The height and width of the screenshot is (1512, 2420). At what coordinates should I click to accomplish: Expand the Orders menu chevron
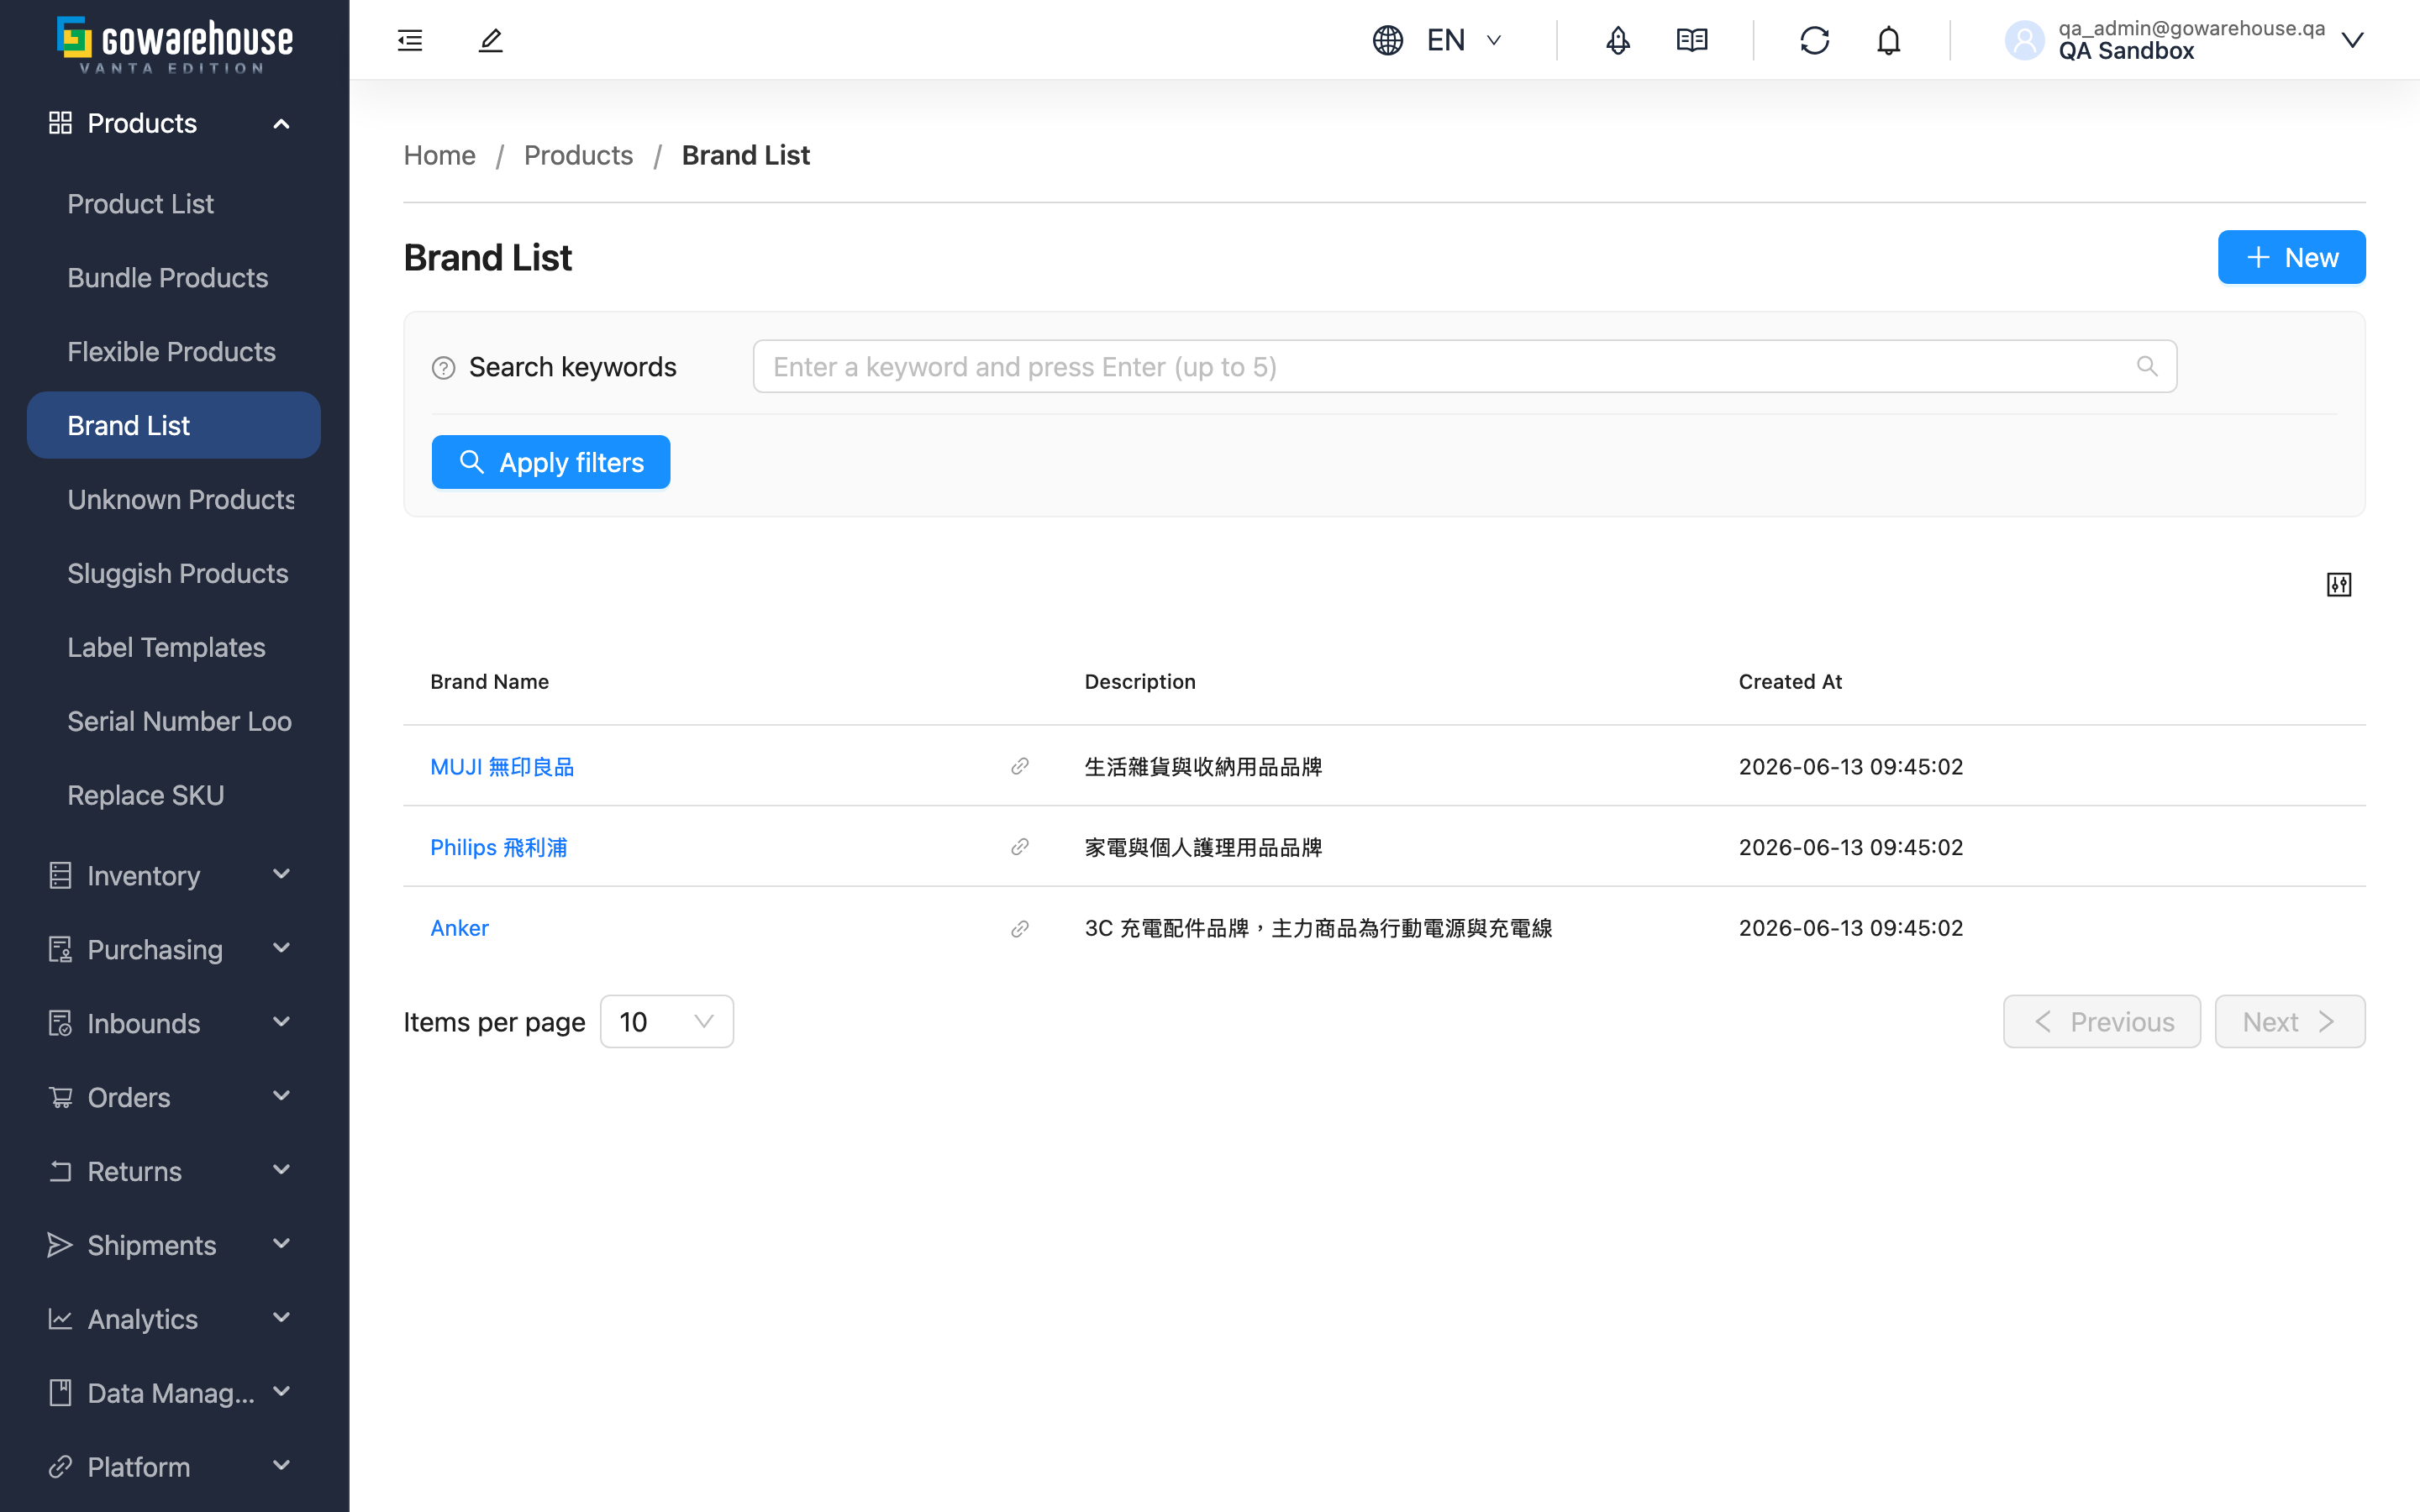tap(281, 1096)
